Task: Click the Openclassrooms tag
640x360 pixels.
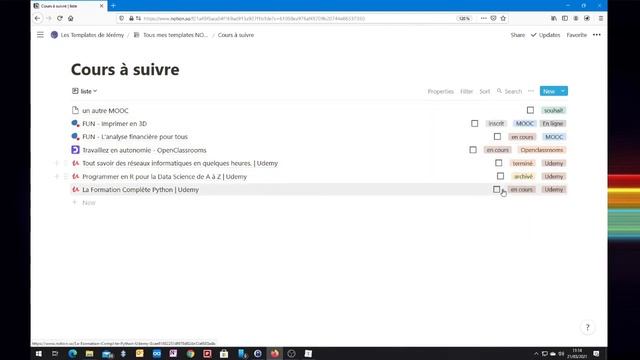Action: tap(542, 150)
